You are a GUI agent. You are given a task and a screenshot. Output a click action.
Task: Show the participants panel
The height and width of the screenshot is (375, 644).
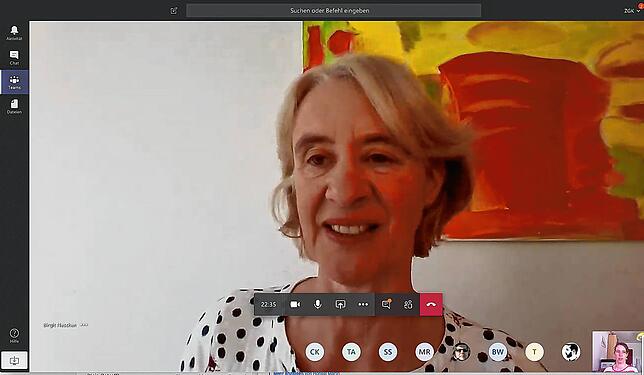(x=408, y=304)
